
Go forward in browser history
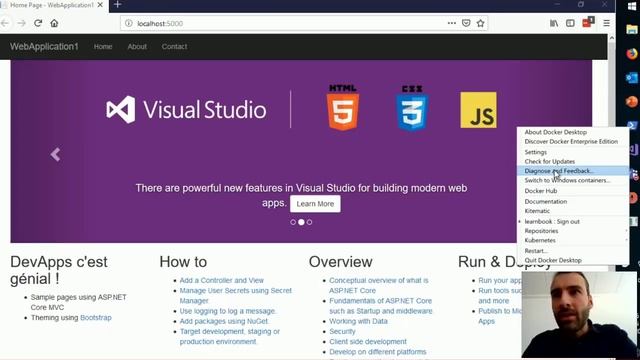pyautogui.click(x=22, y=23)
